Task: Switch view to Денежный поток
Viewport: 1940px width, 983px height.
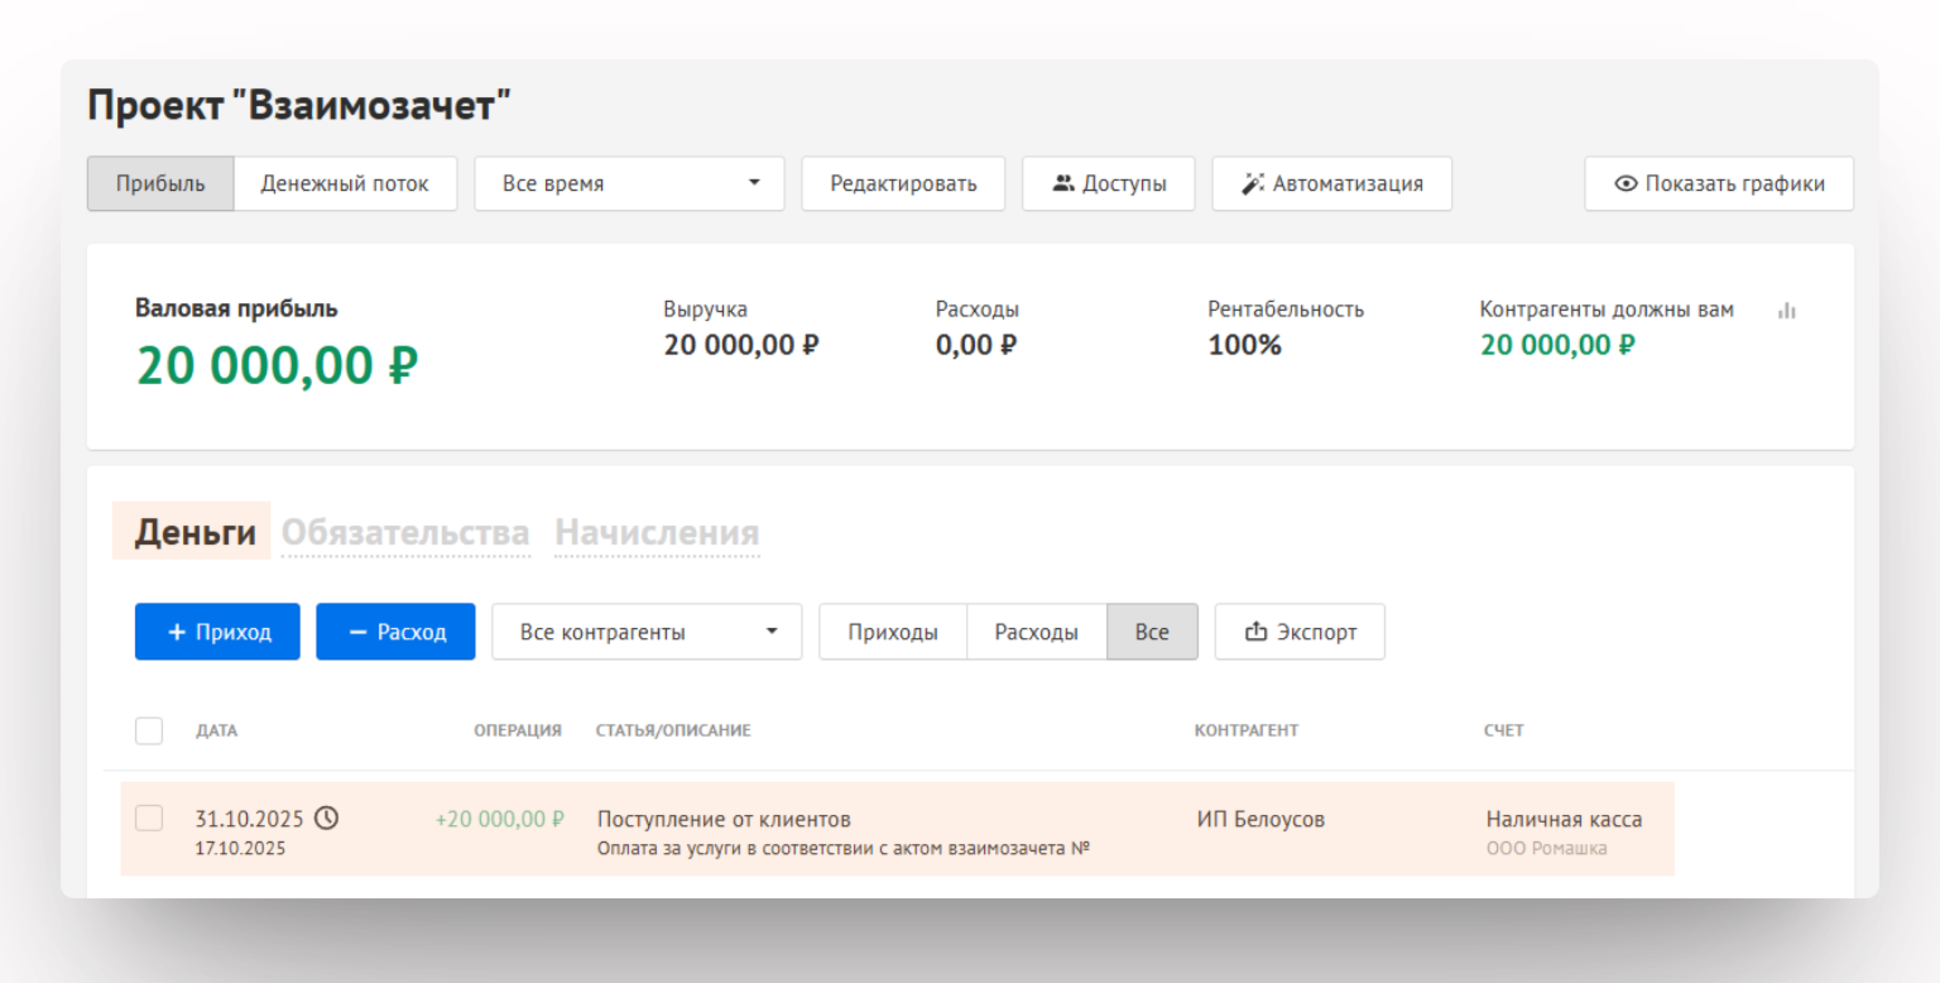Action: point(344,183)
